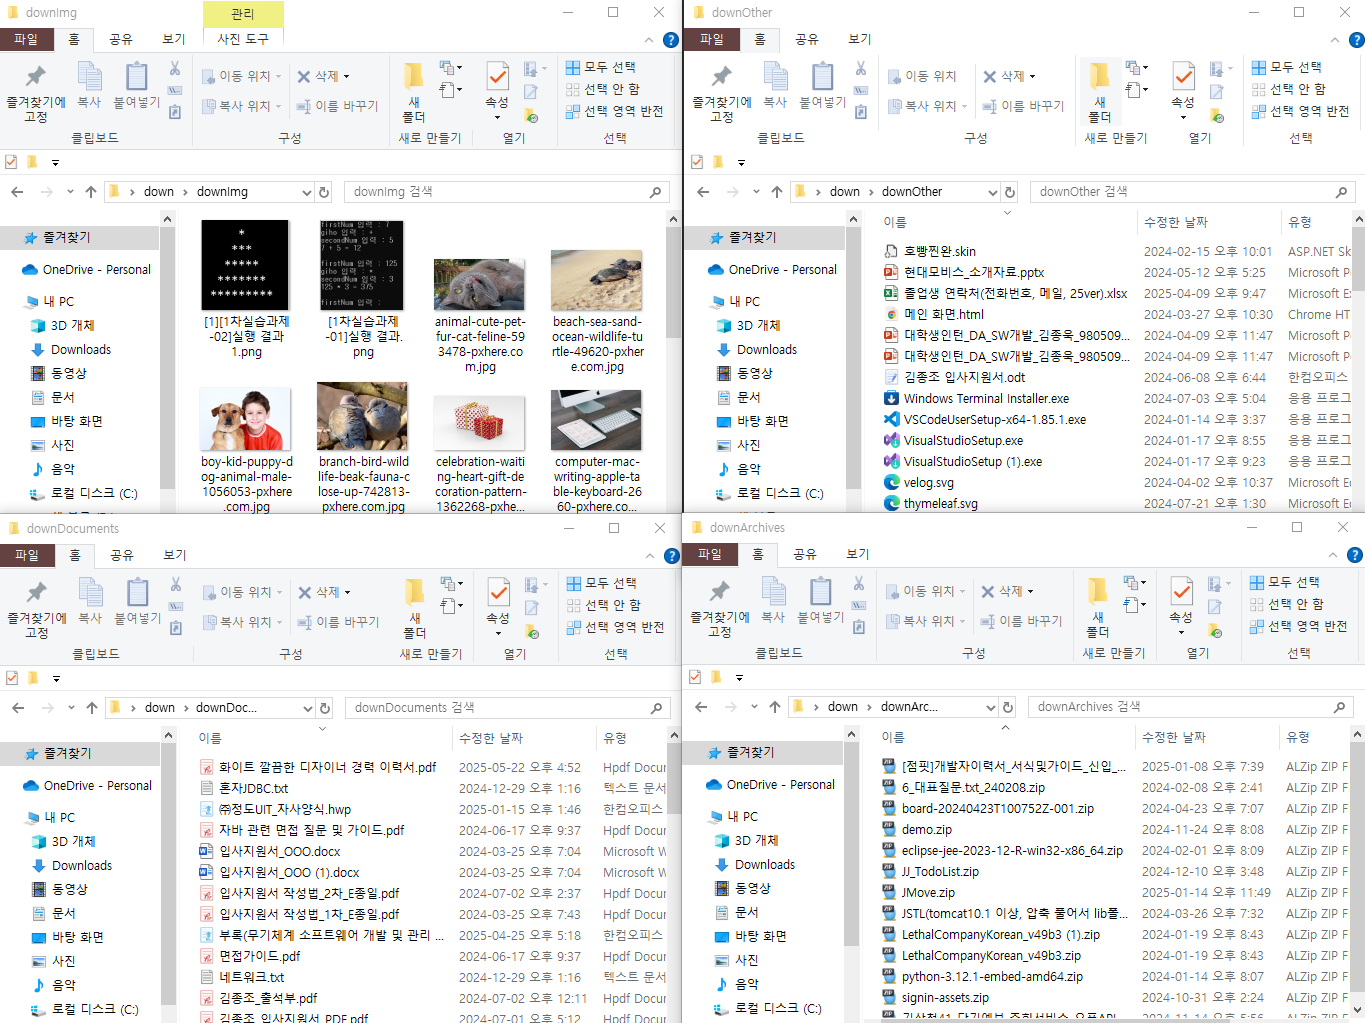Click 즐겨찾기에 고정 pin icon in downImg window
The image size is (1365, 1023).
36,77
